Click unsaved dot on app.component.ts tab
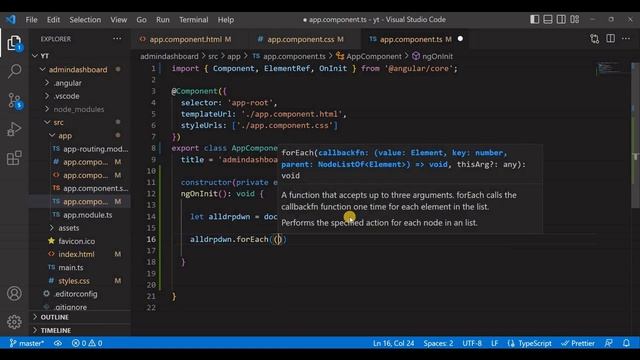Image resolution: width=640 pixels, height=360 pixels. [460, 39]
